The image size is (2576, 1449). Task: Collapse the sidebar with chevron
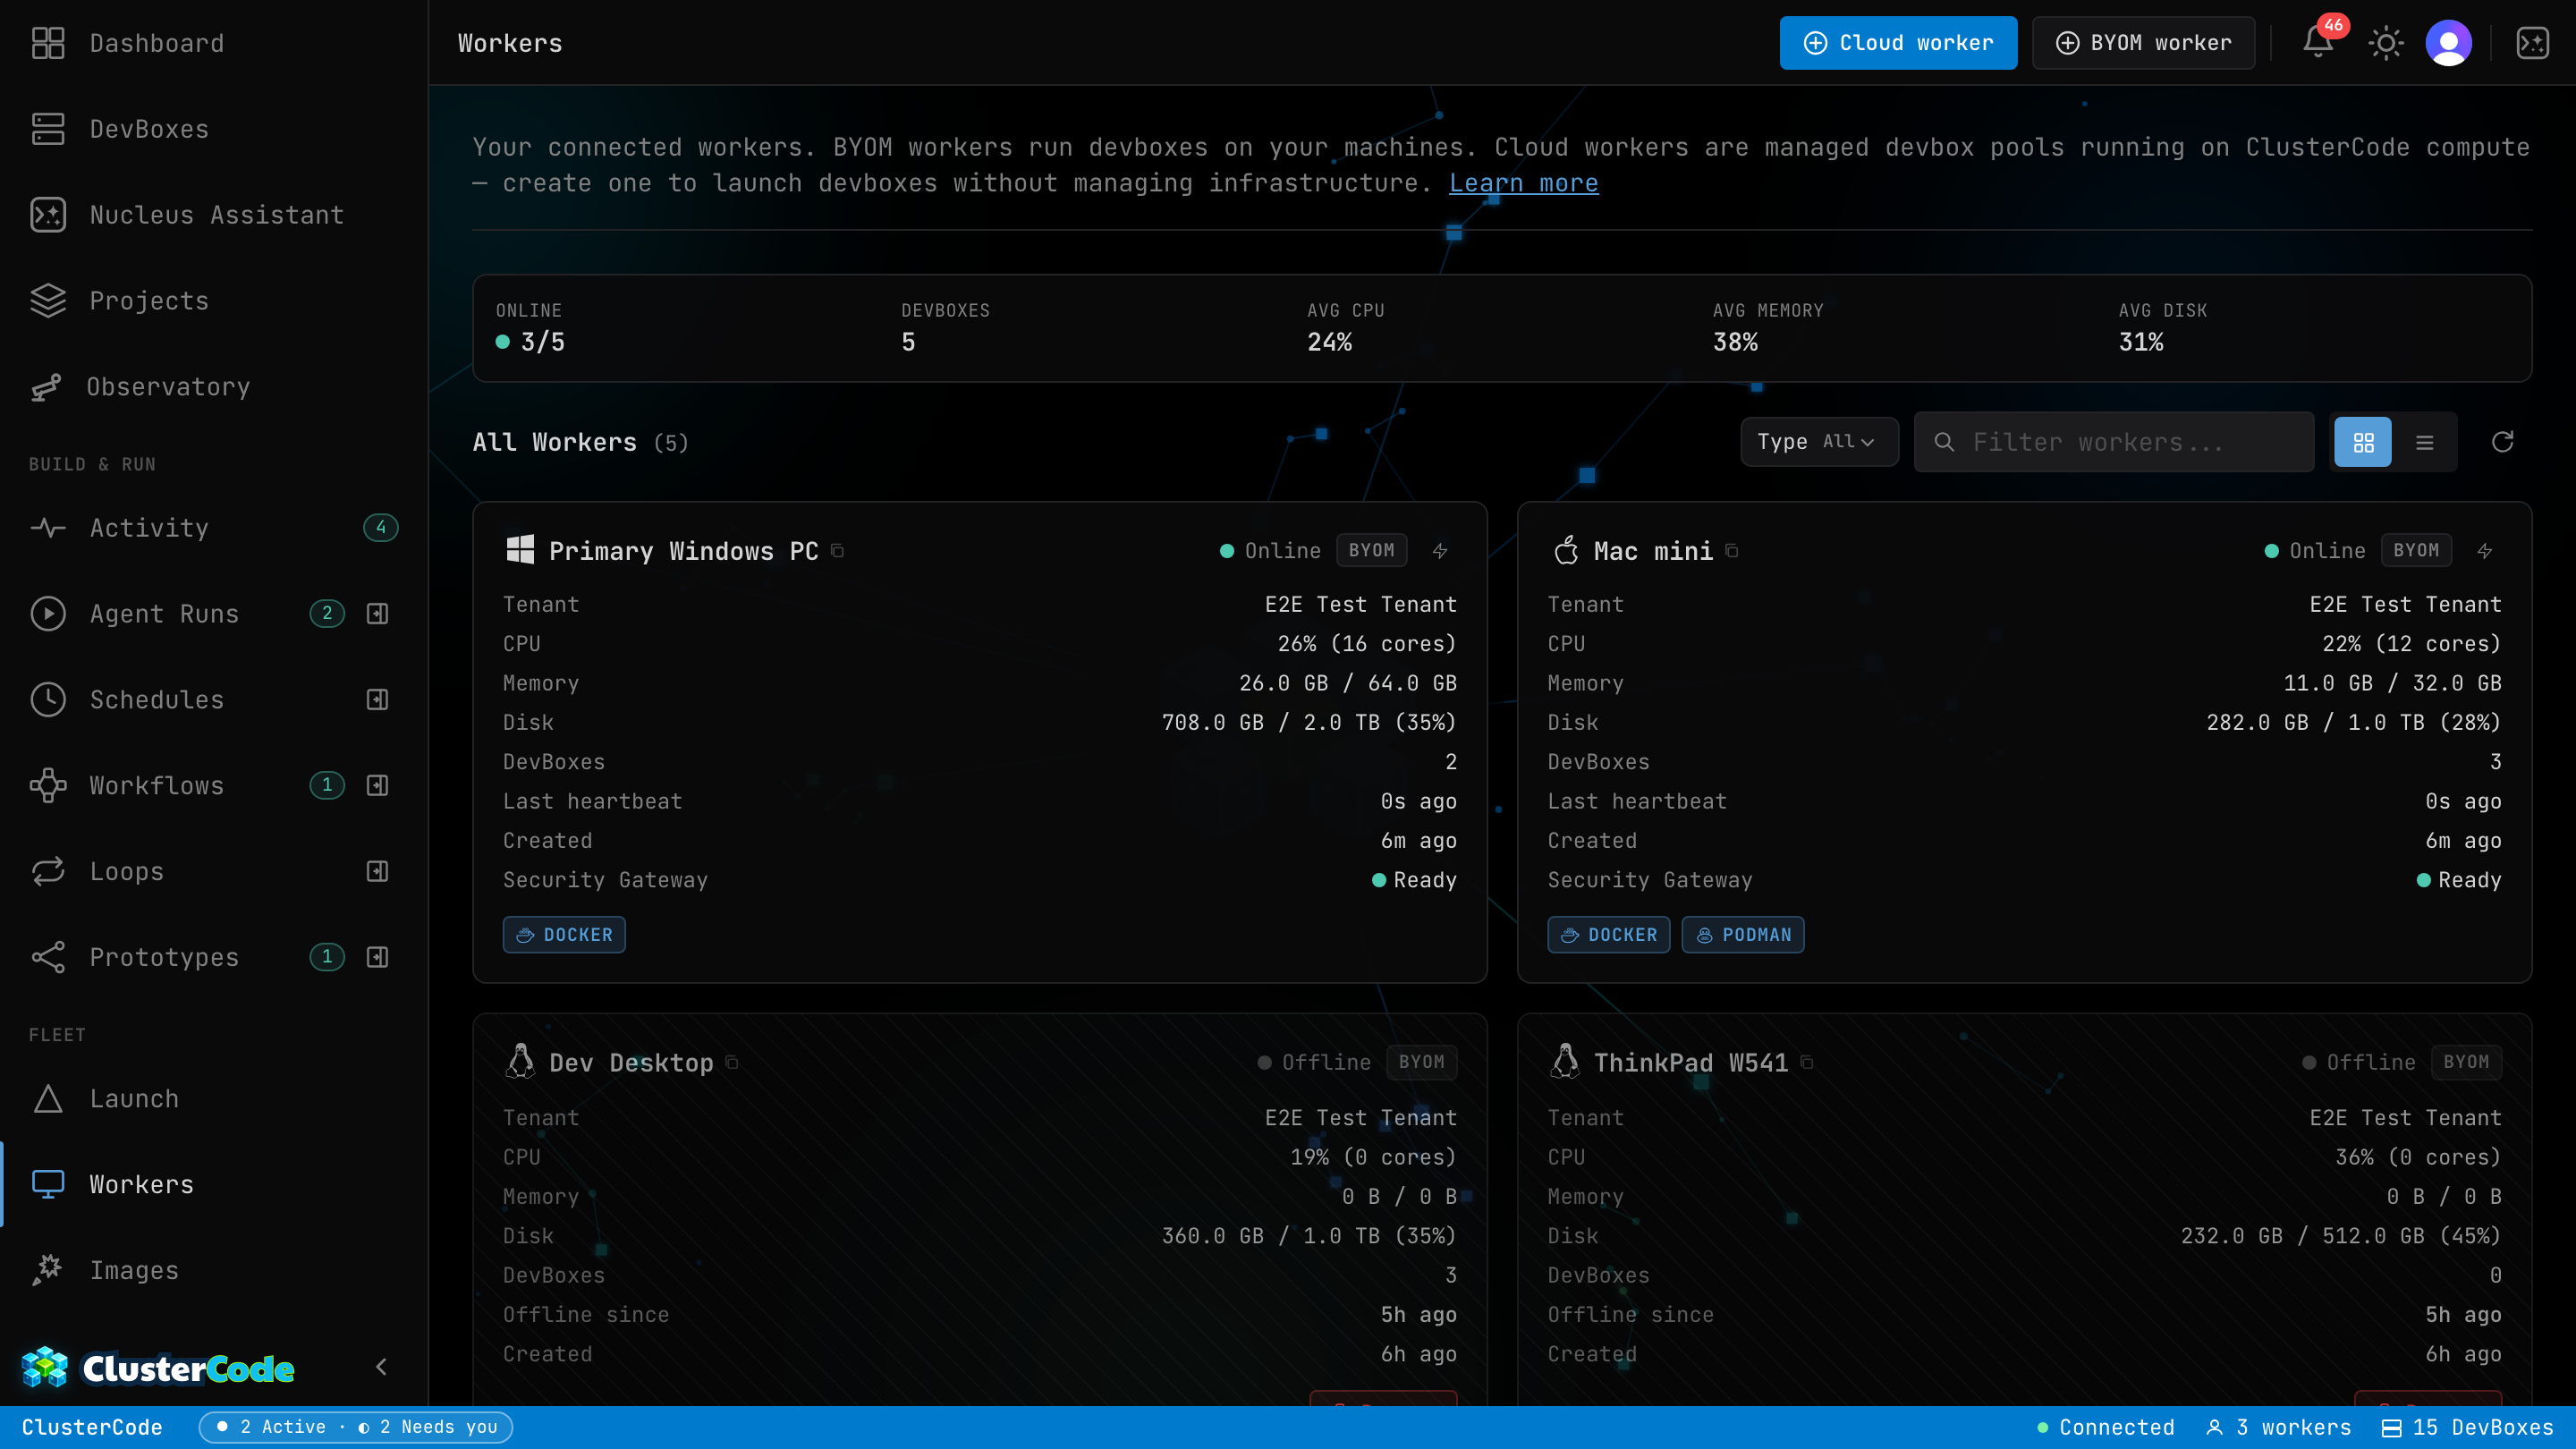pyautogui.click(x=381, y=1367)
